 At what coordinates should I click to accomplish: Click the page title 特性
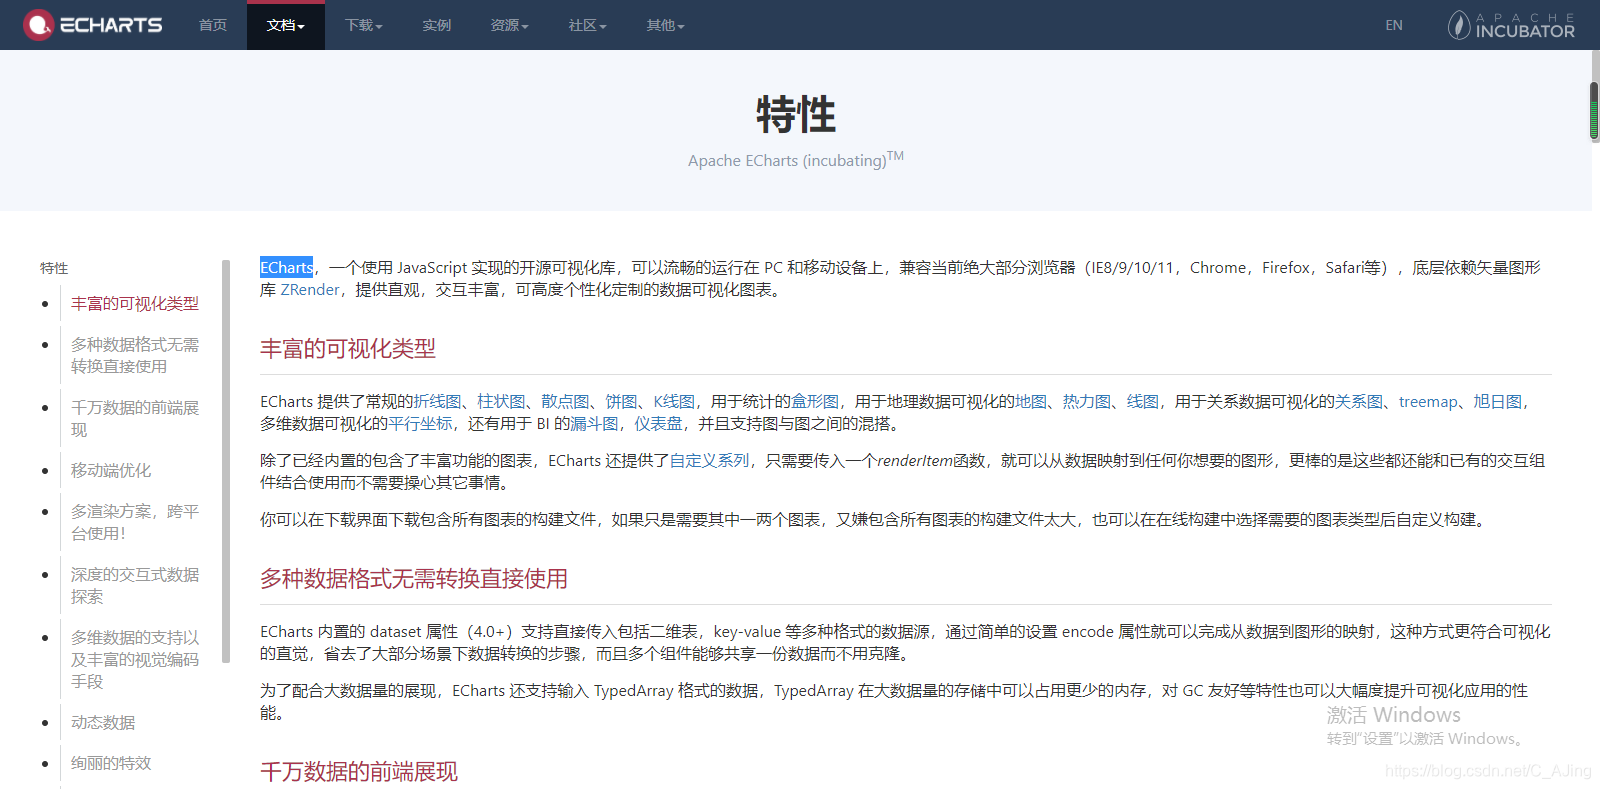796,114
